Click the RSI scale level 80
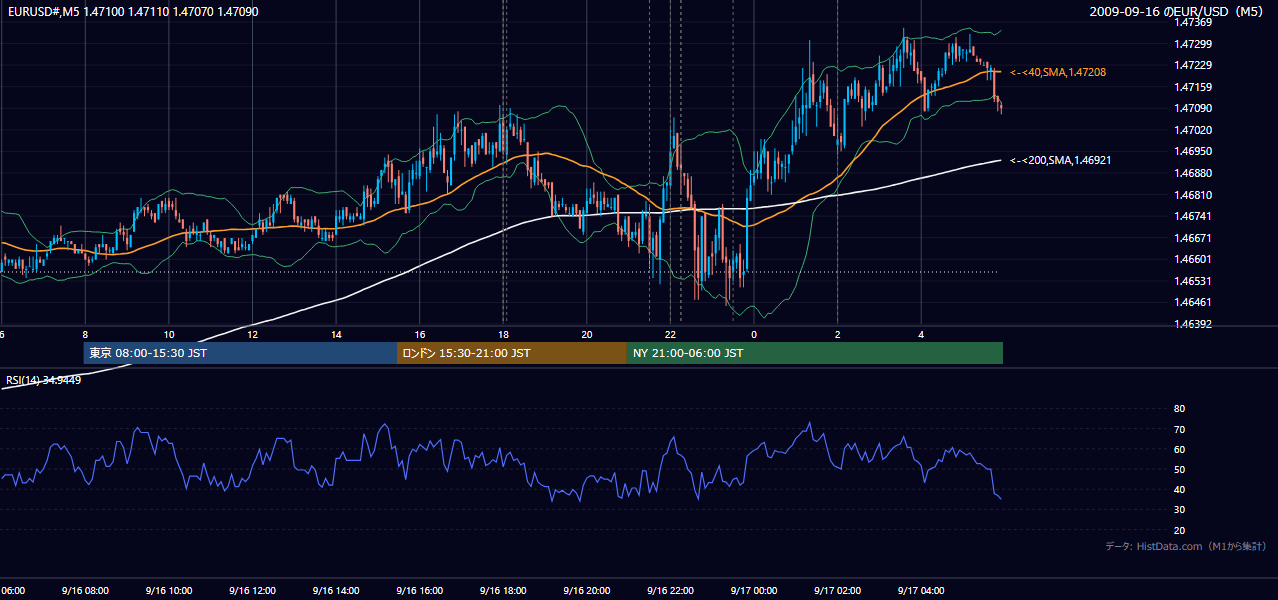This screenshot has height=600, width=1278. click(x=1179, y=409)
